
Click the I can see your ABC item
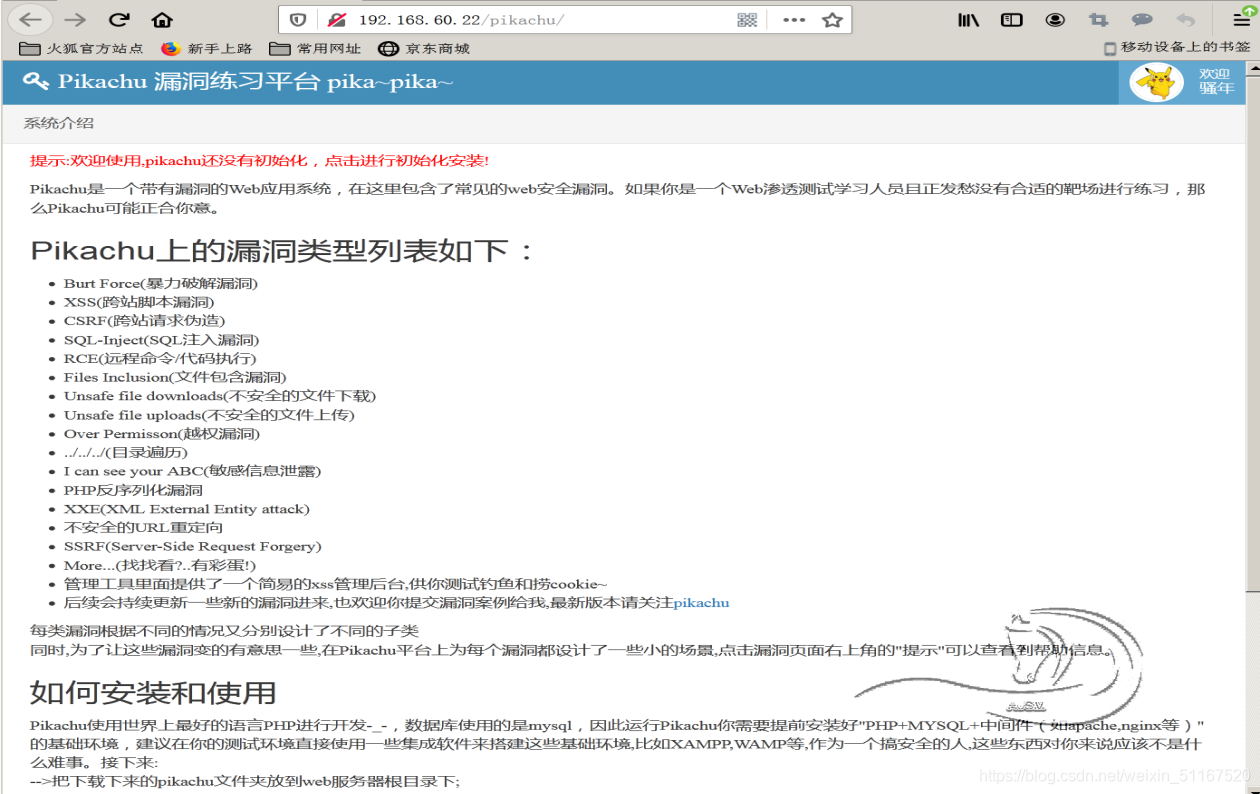coord(192,471)
